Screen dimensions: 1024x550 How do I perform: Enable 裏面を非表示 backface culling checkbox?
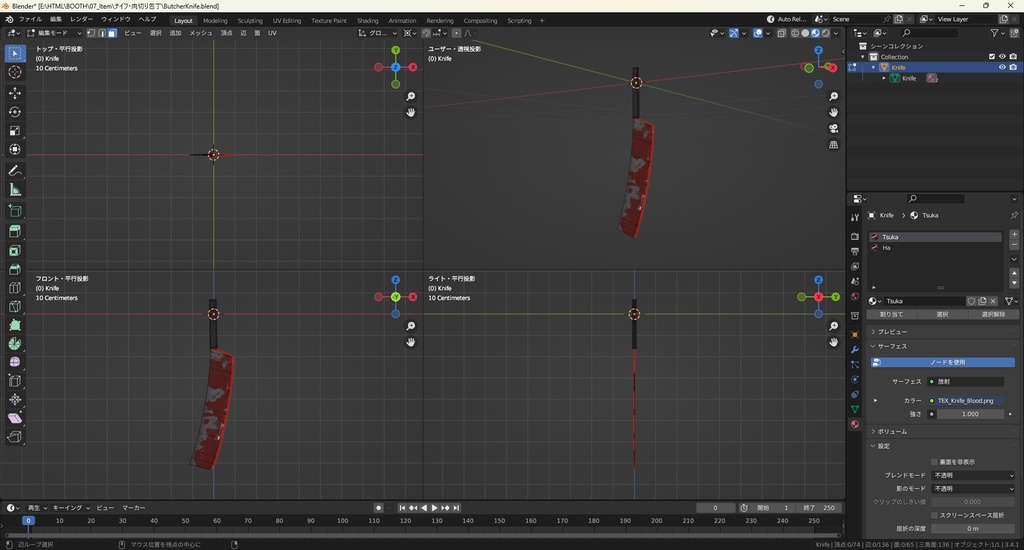tap(935, 462)
